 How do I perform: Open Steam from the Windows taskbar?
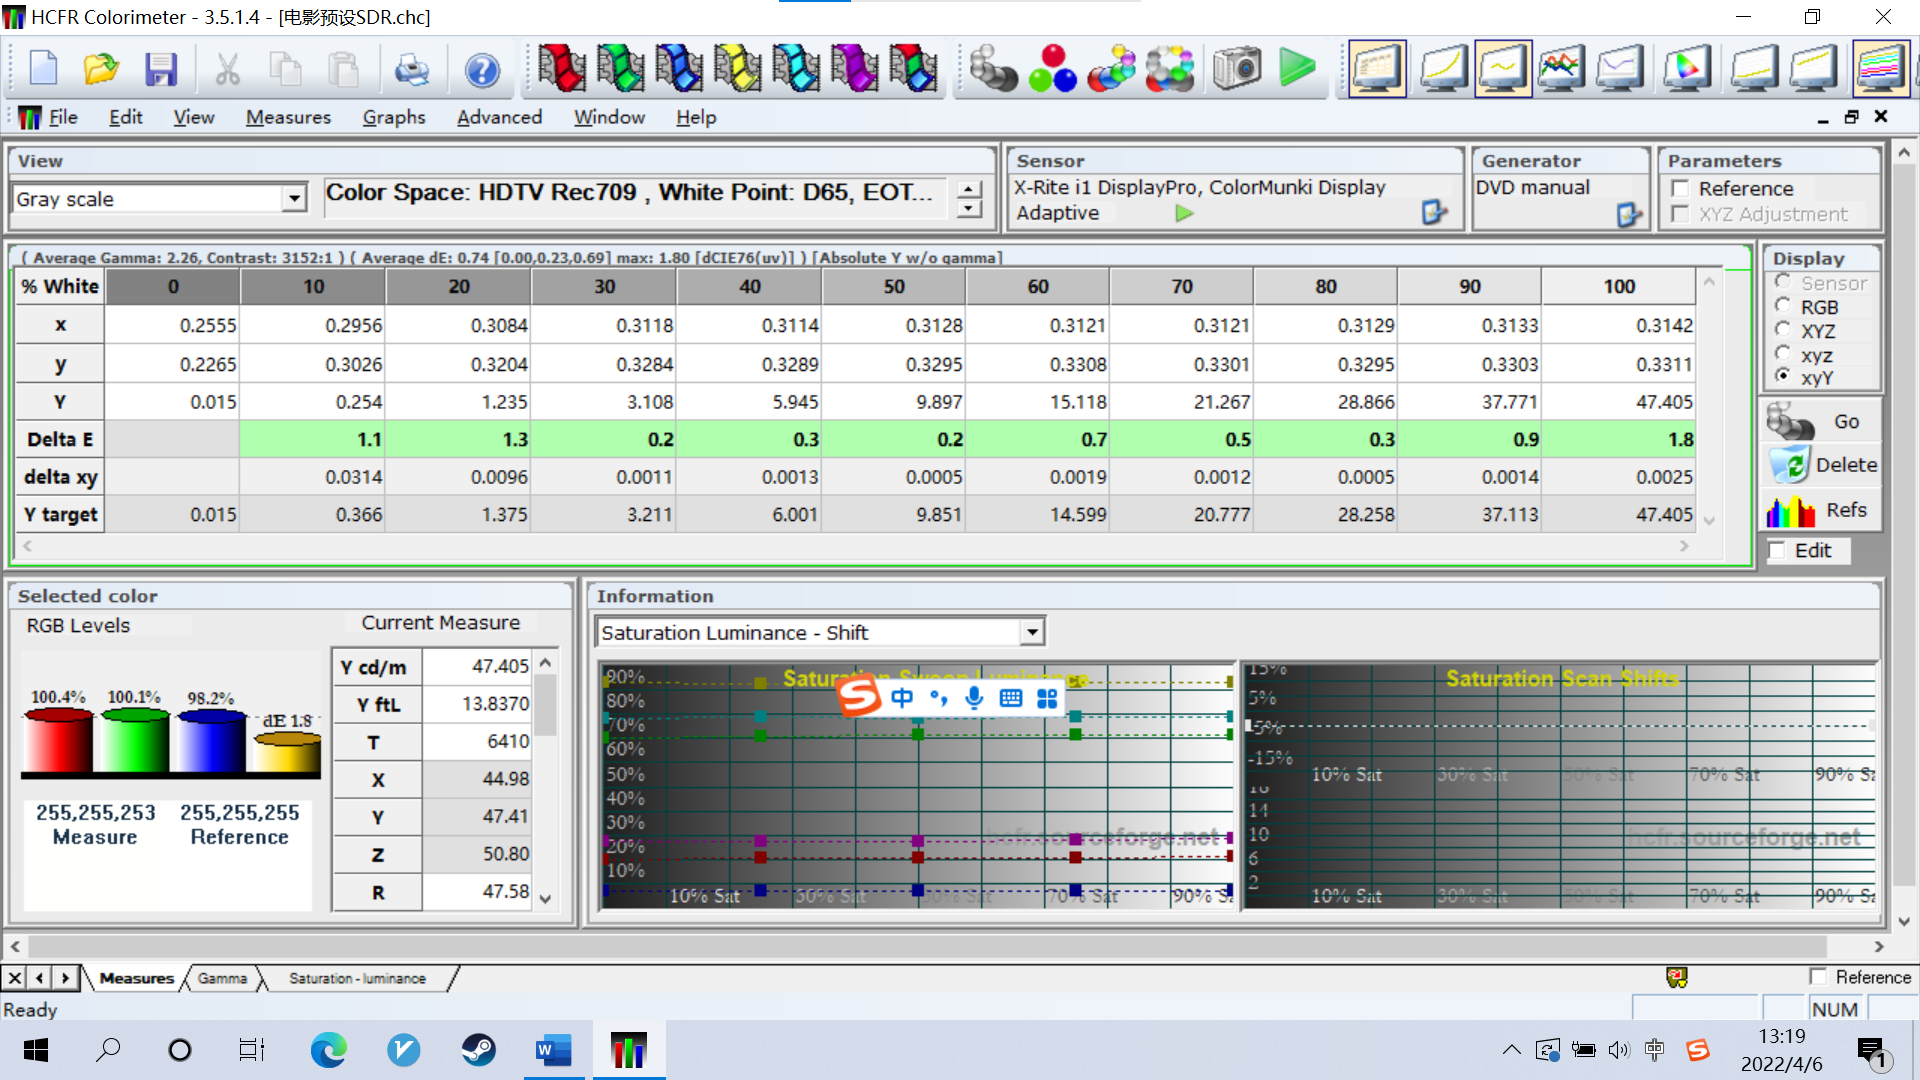point(478,1050)
